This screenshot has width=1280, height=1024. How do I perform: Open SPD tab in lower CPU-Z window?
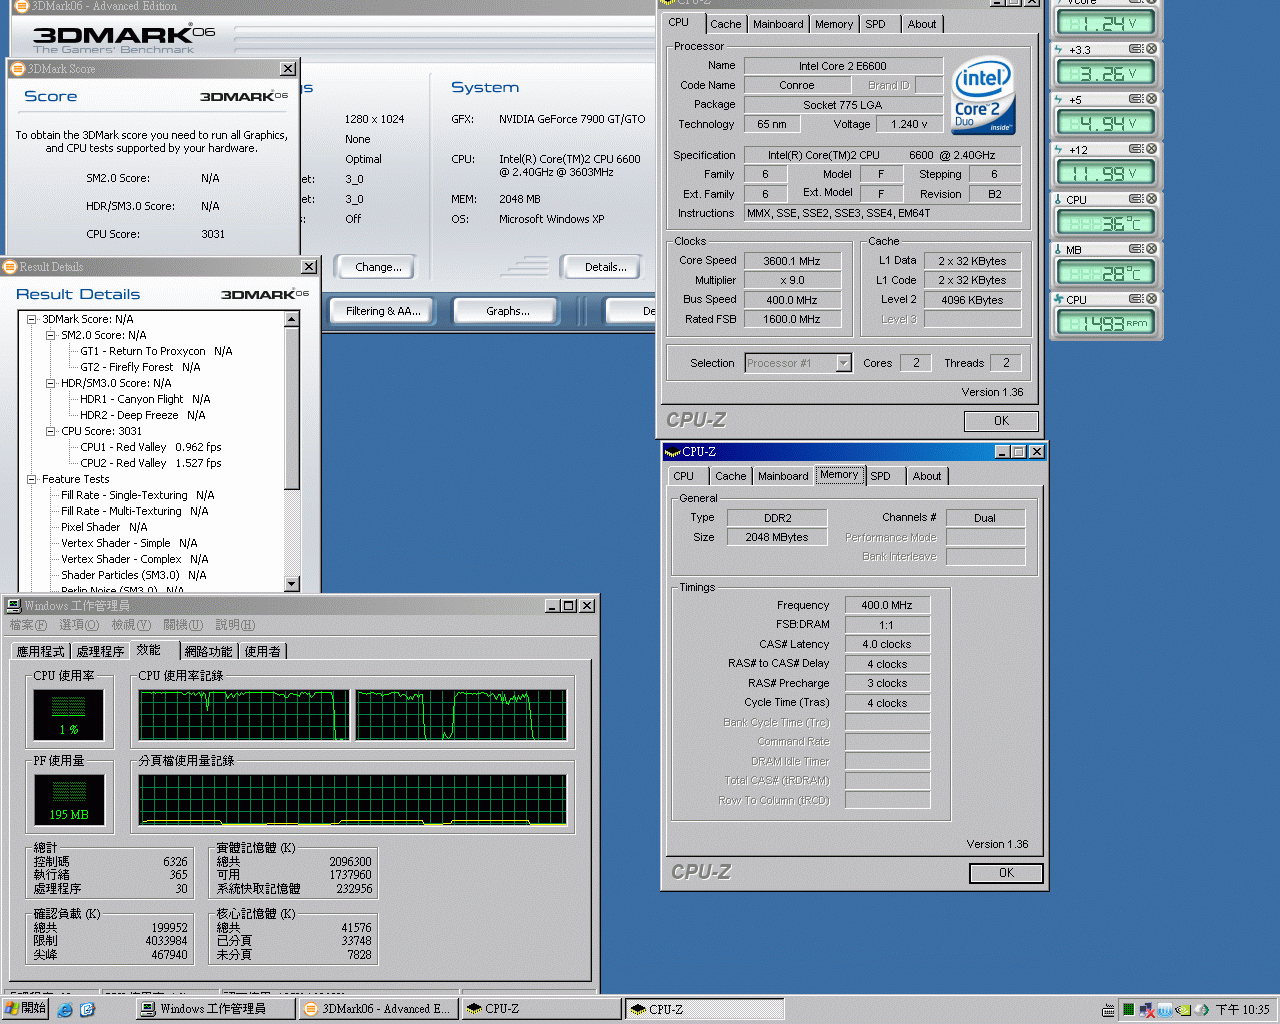point(880,476)
